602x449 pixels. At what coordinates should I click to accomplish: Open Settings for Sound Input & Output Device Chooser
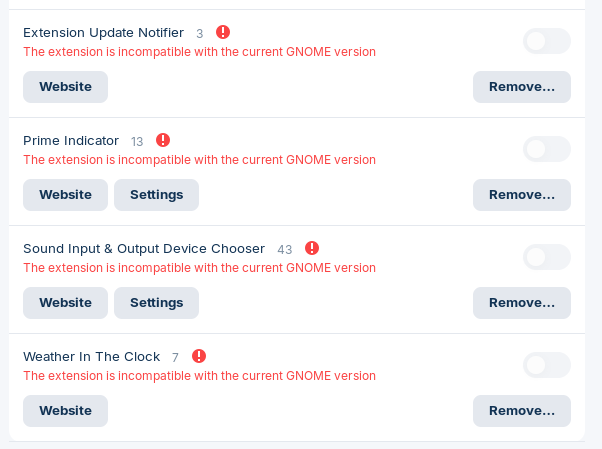point(156,303)
